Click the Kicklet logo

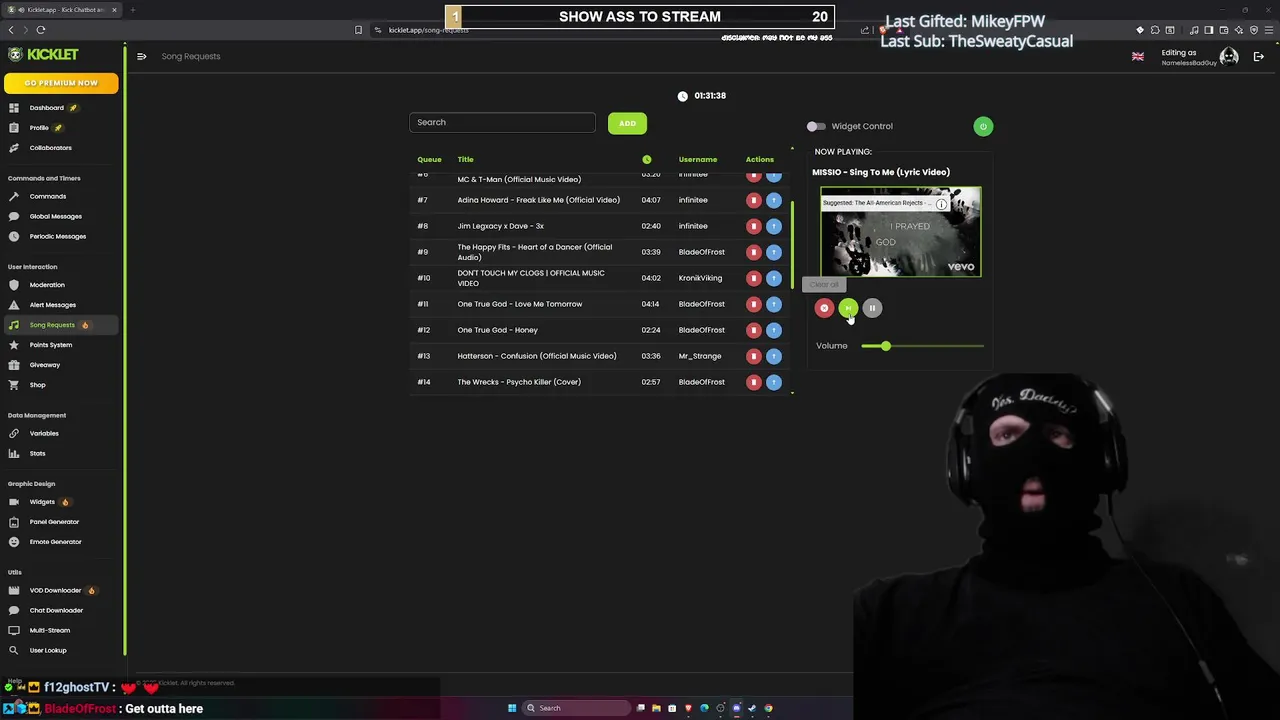coord(43,54)
